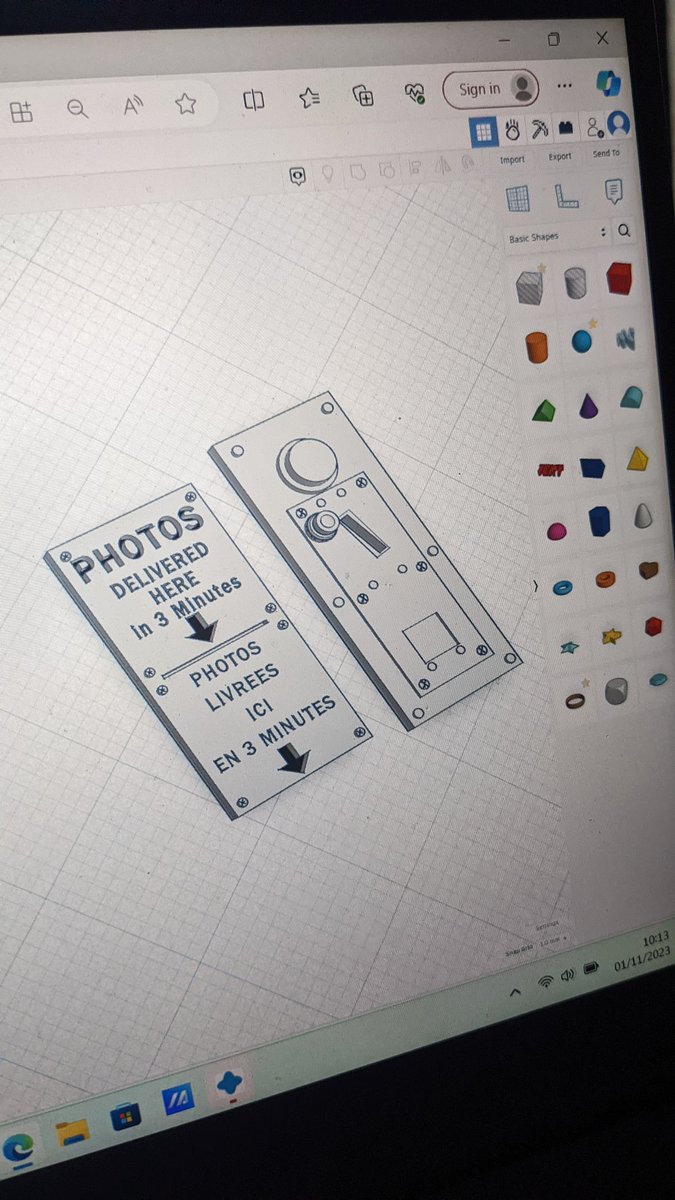Start Read aloud in Edge
The height and width of the screenshot is (1200, 675).
(x=132, y=106)
